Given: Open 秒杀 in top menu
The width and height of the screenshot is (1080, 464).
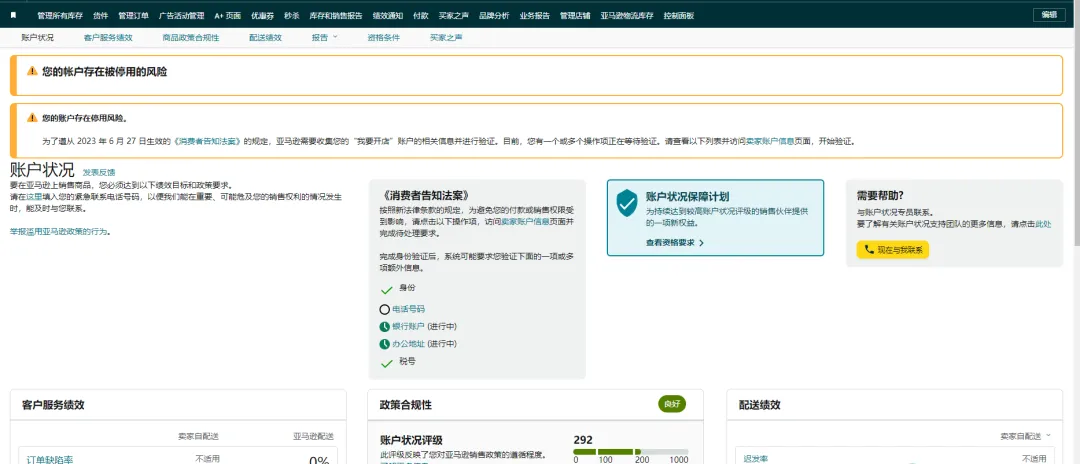Looking at the screenshot, I should [291, 15].
